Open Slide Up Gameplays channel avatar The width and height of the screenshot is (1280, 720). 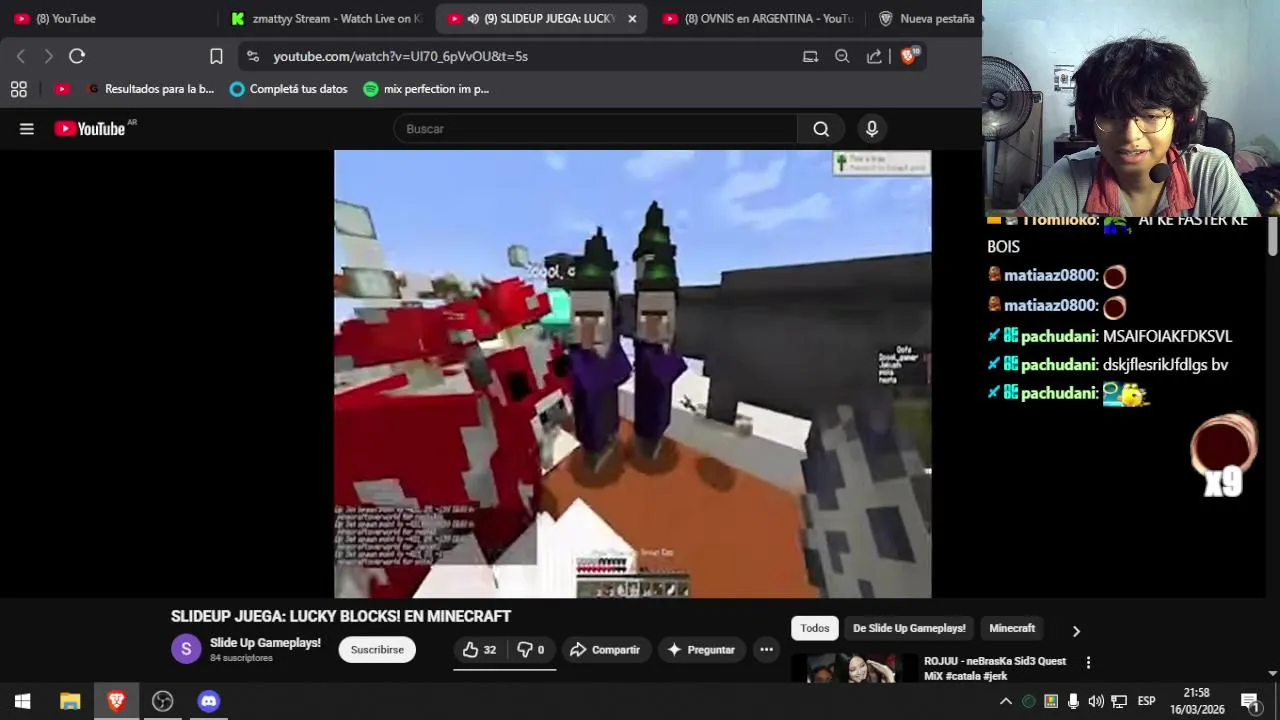pyautogui.click(x=186, y=649)
